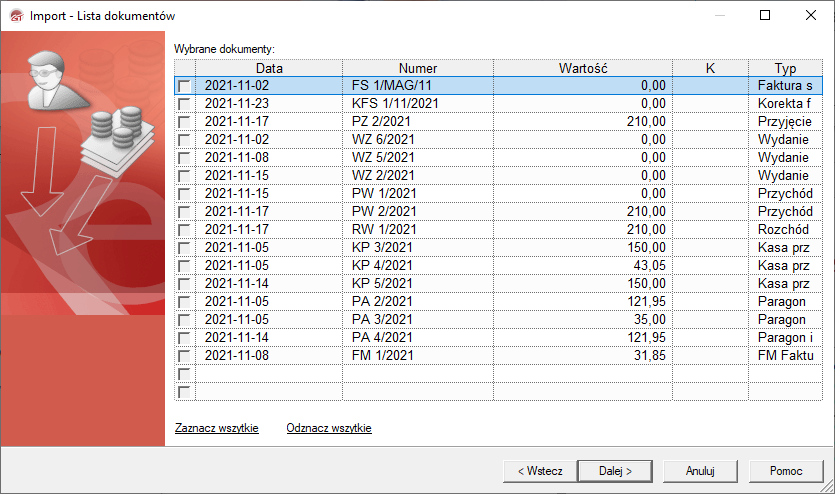This screenshot has width=835, height=494.
Task: Toggle checkbox for WZ 2/2021
Action: coord(184,176)
